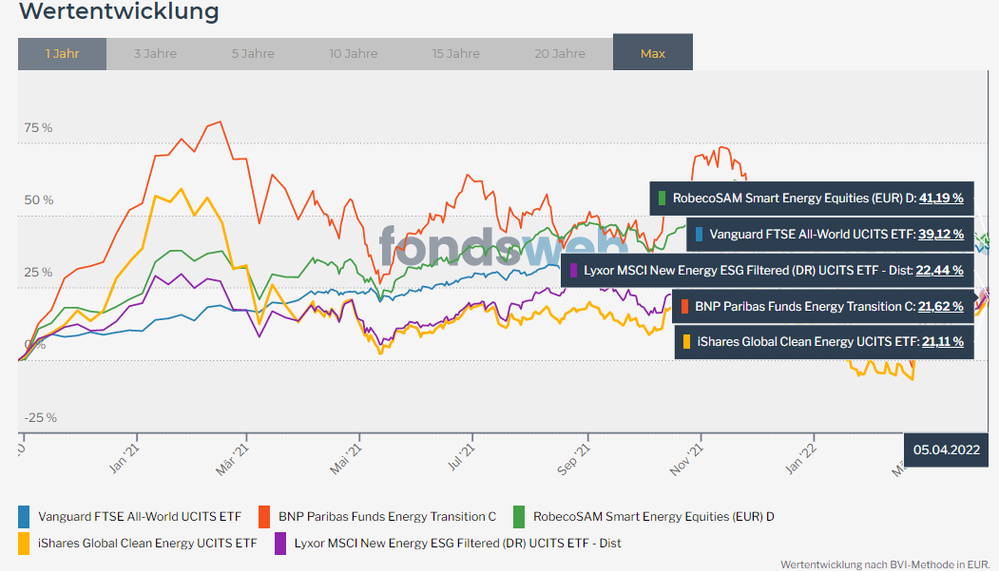The image size is (999, 571).
Task: Choose the 15 Jahre period tab
Action: tap(456, 54)
